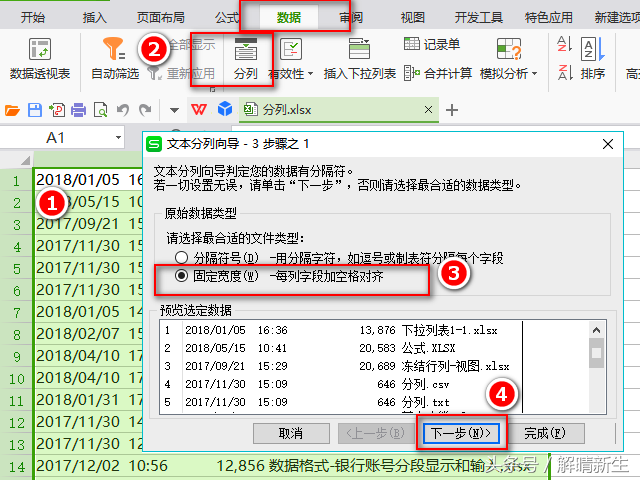Close the 分列.xlsx tab
Viewport: 640px width, 480px height.
click(428, 109)
